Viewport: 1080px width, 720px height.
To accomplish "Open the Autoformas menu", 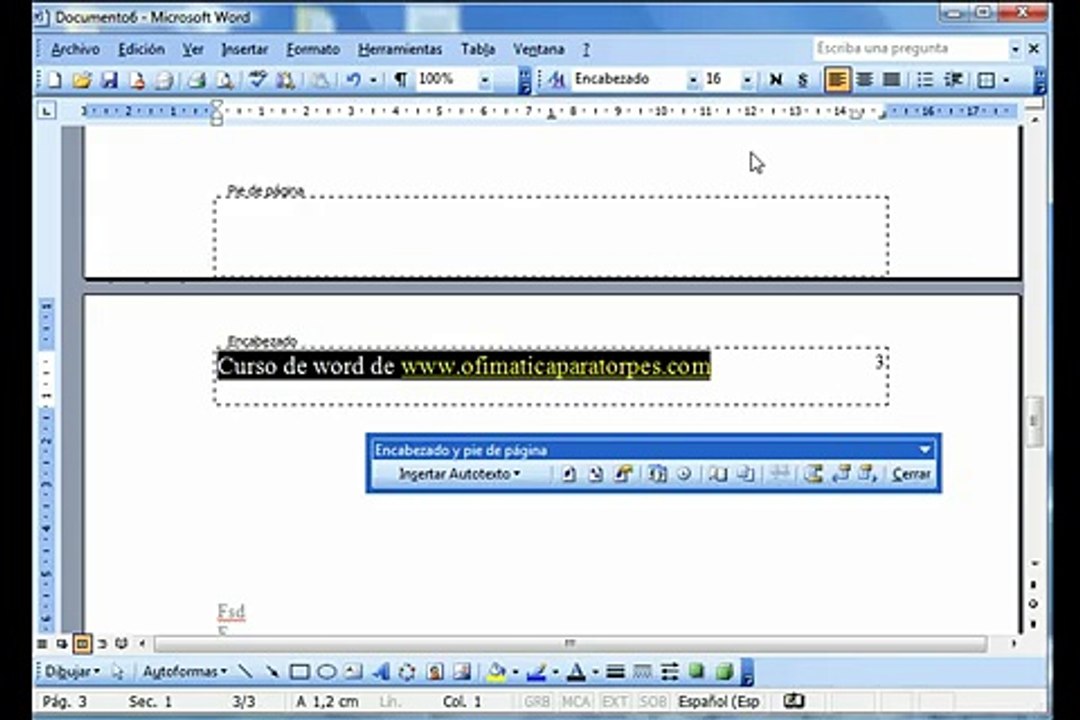I will (185, 671).
